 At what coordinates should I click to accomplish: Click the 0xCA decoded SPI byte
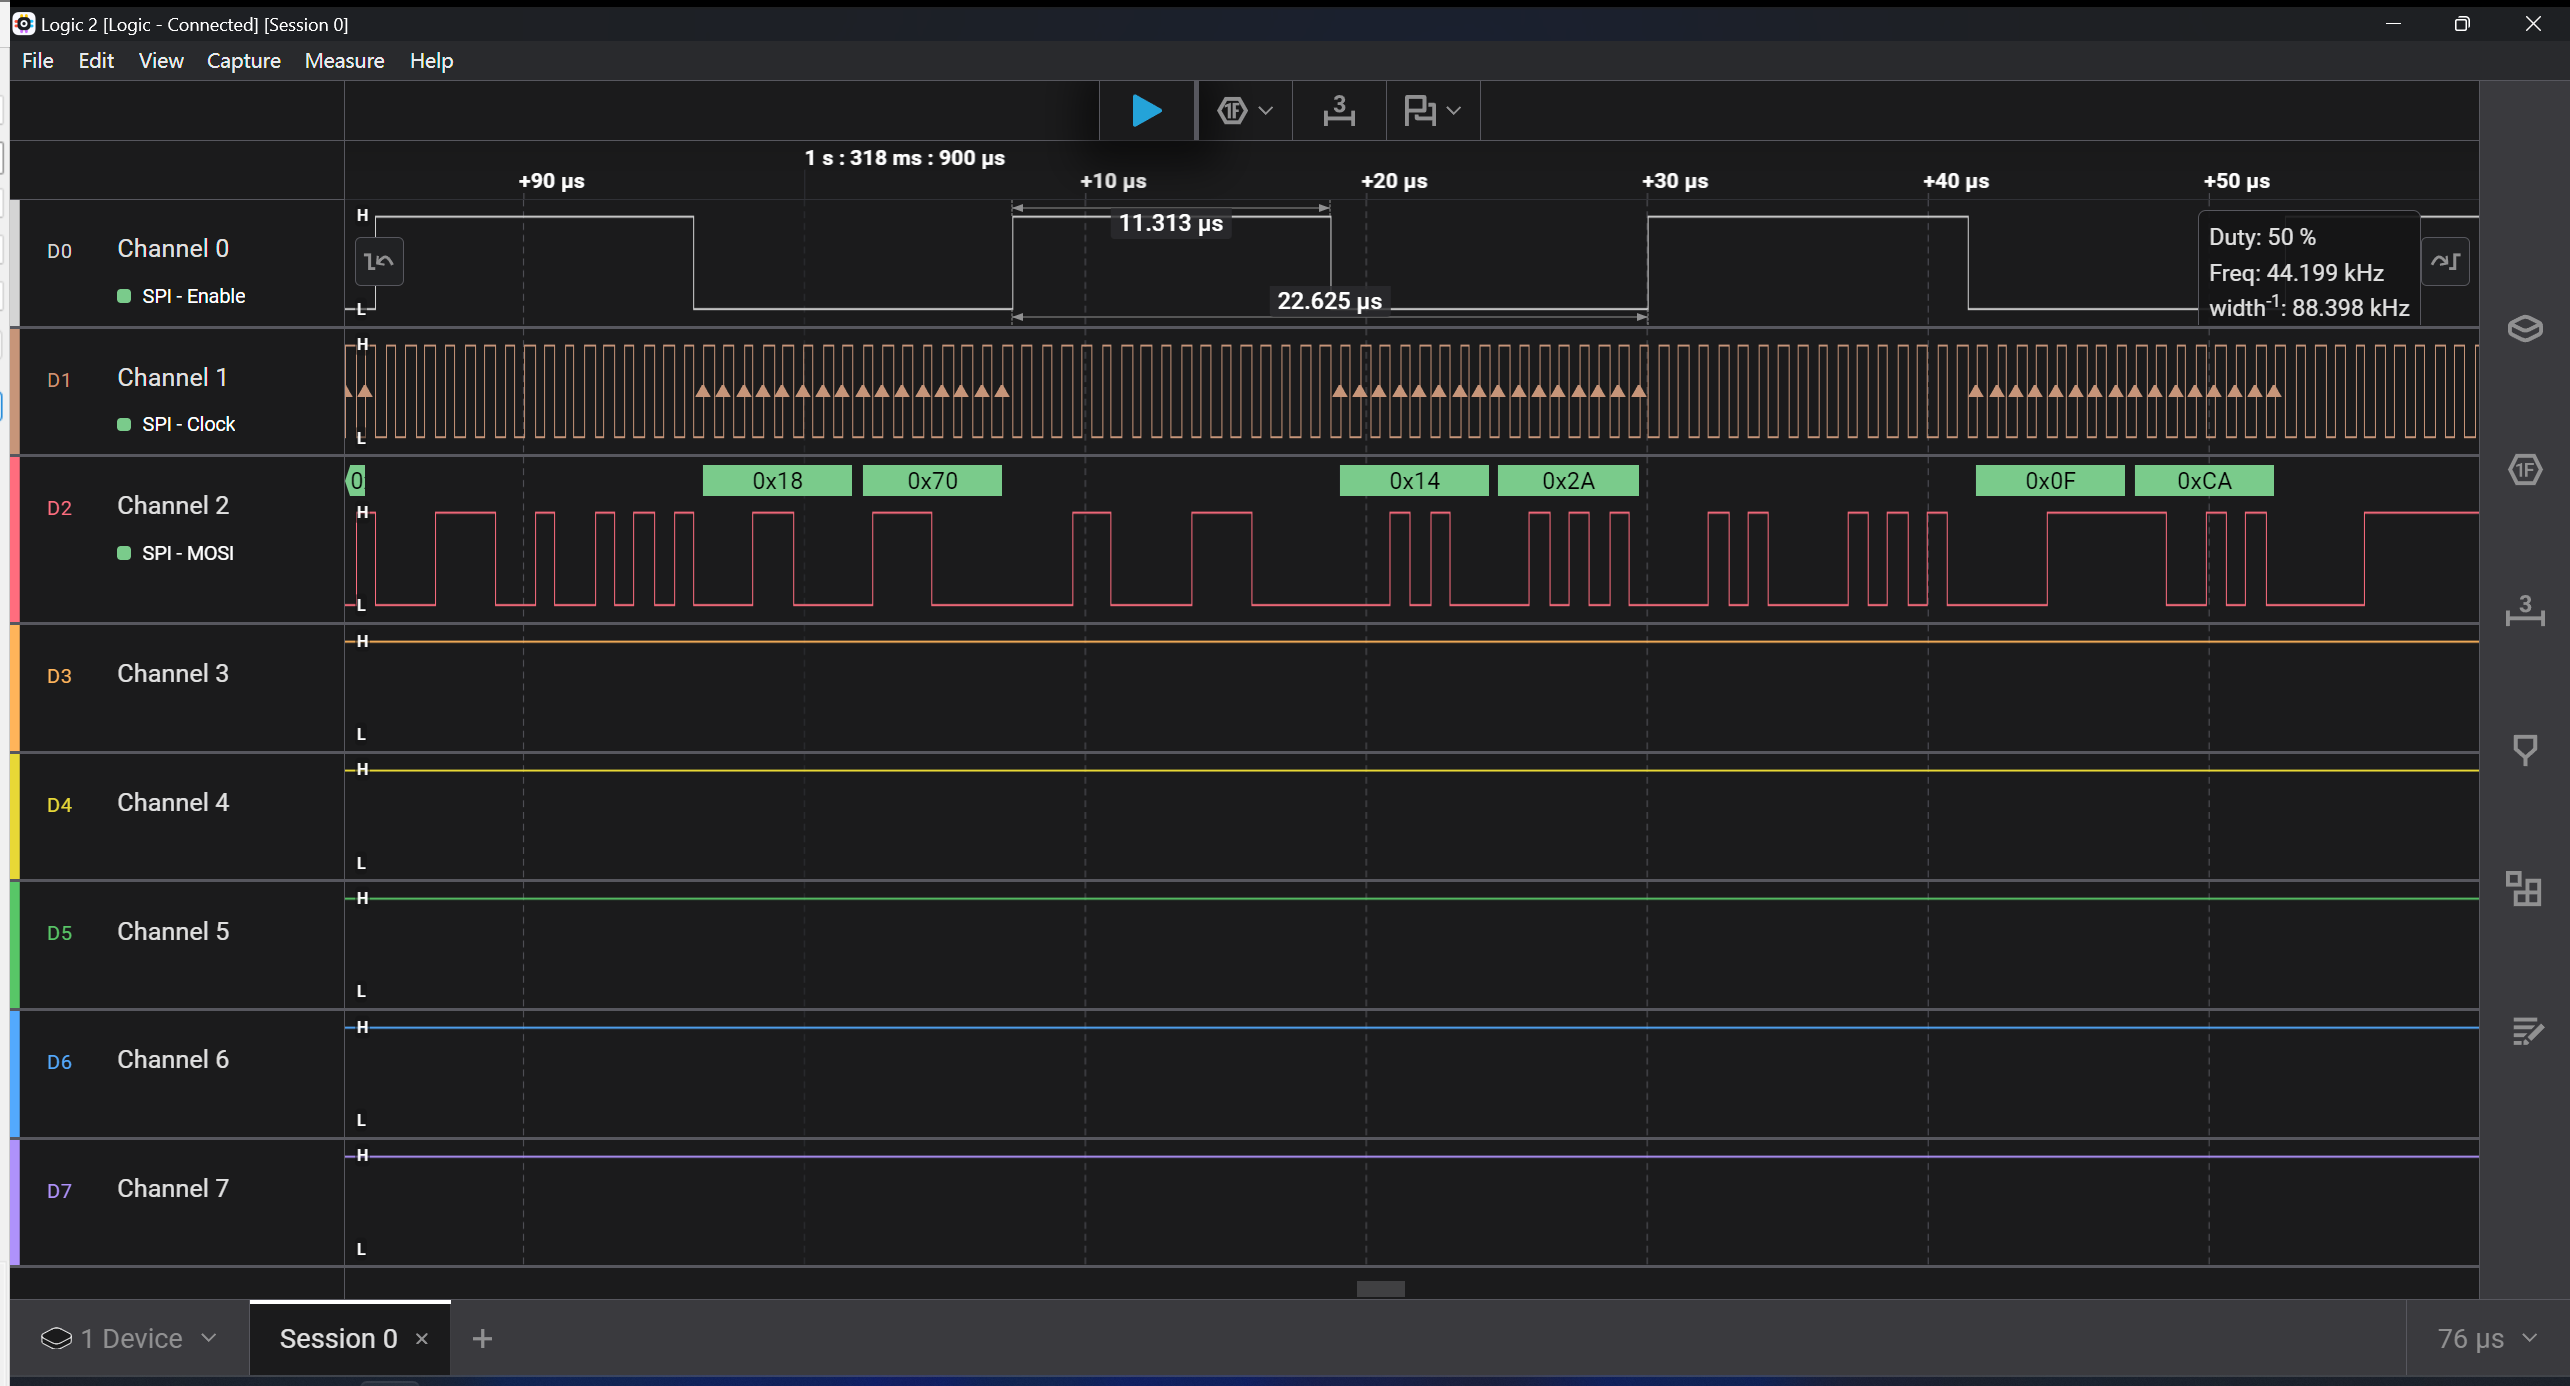2203,481
